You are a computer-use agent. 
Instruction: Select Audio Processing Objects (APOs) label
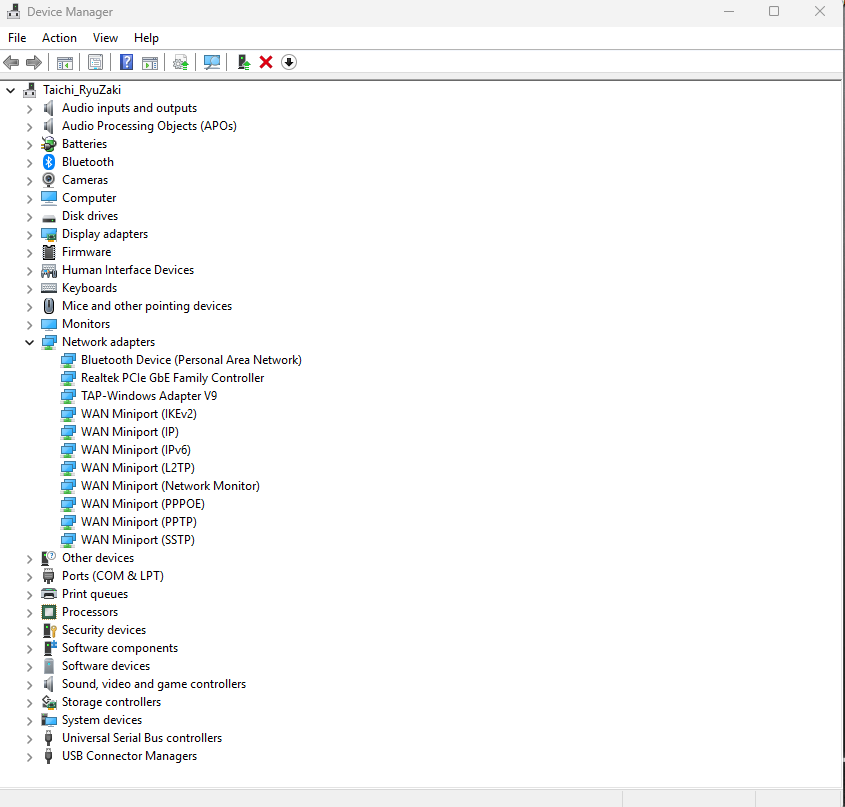click(149, 126)
